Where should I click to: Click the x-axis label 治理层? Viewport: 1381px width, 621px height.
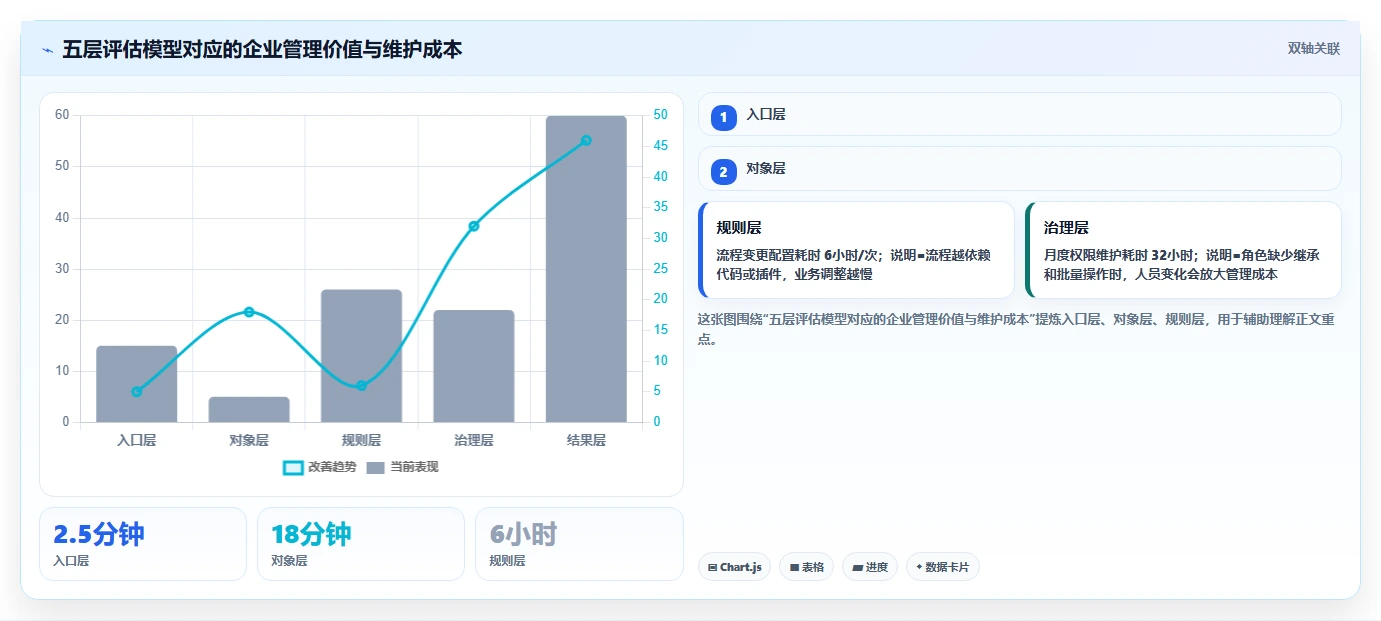[x=474, y=440]
